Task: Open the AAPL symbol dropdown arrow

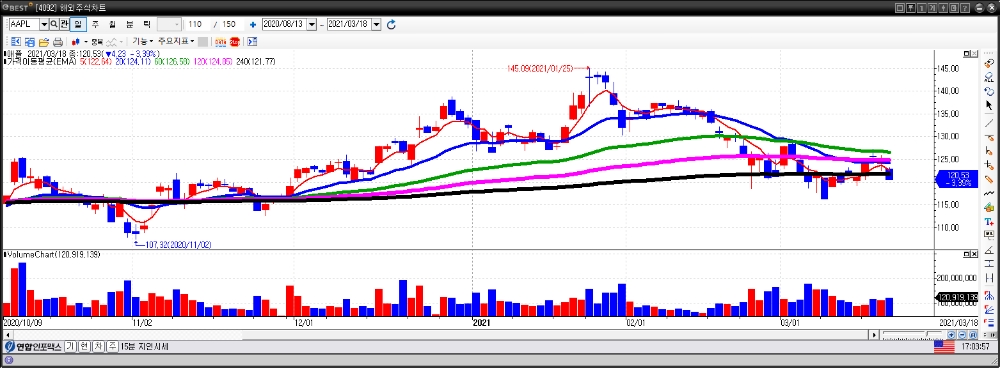Action: point(44,24)
